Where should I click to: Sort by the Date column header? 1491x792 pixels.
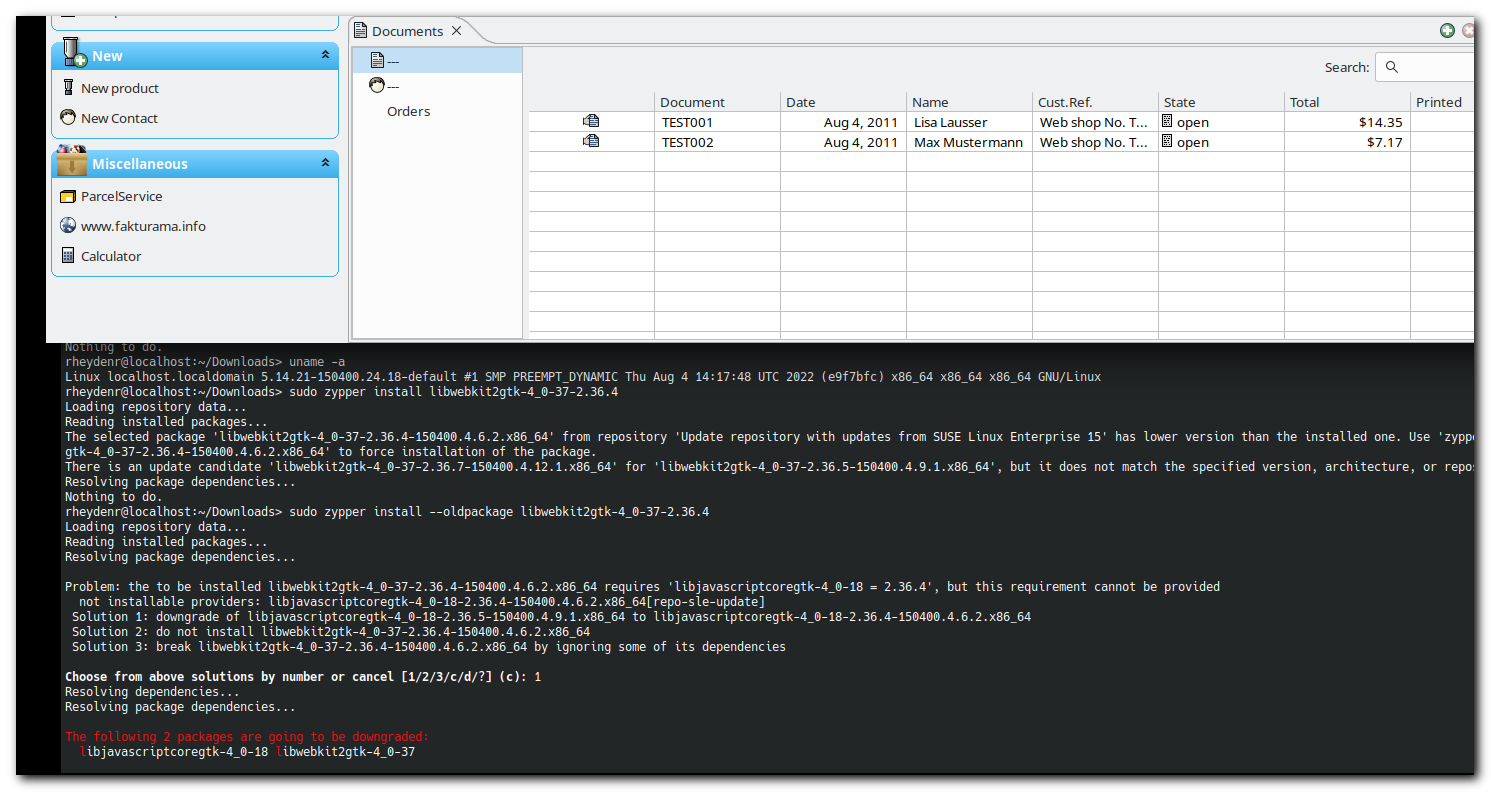[x=843, y=102]
